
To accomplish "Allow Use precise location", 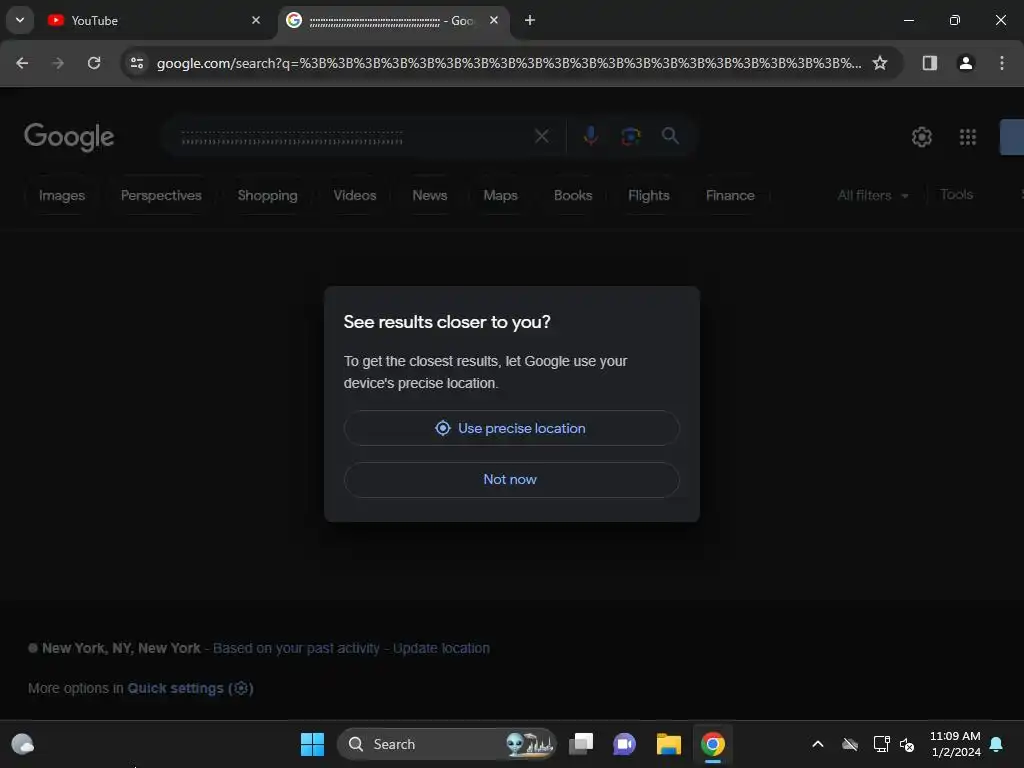I will [511, 428].
